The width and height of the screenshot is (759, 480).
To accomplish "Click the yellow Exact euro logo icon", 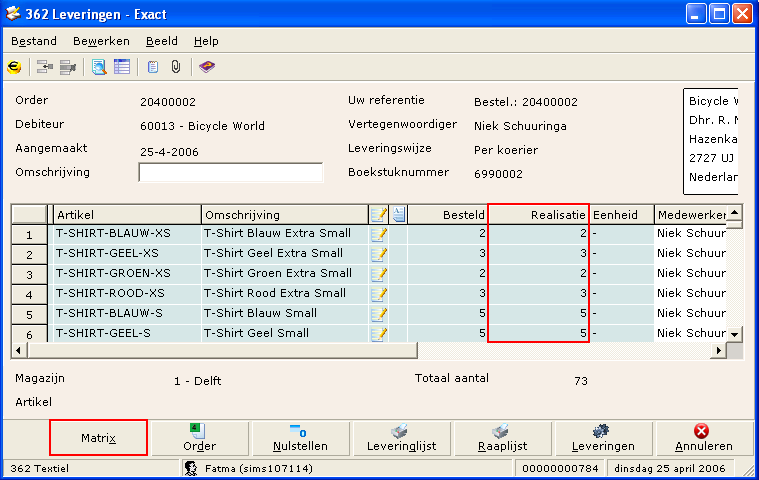I will [14, 67].
